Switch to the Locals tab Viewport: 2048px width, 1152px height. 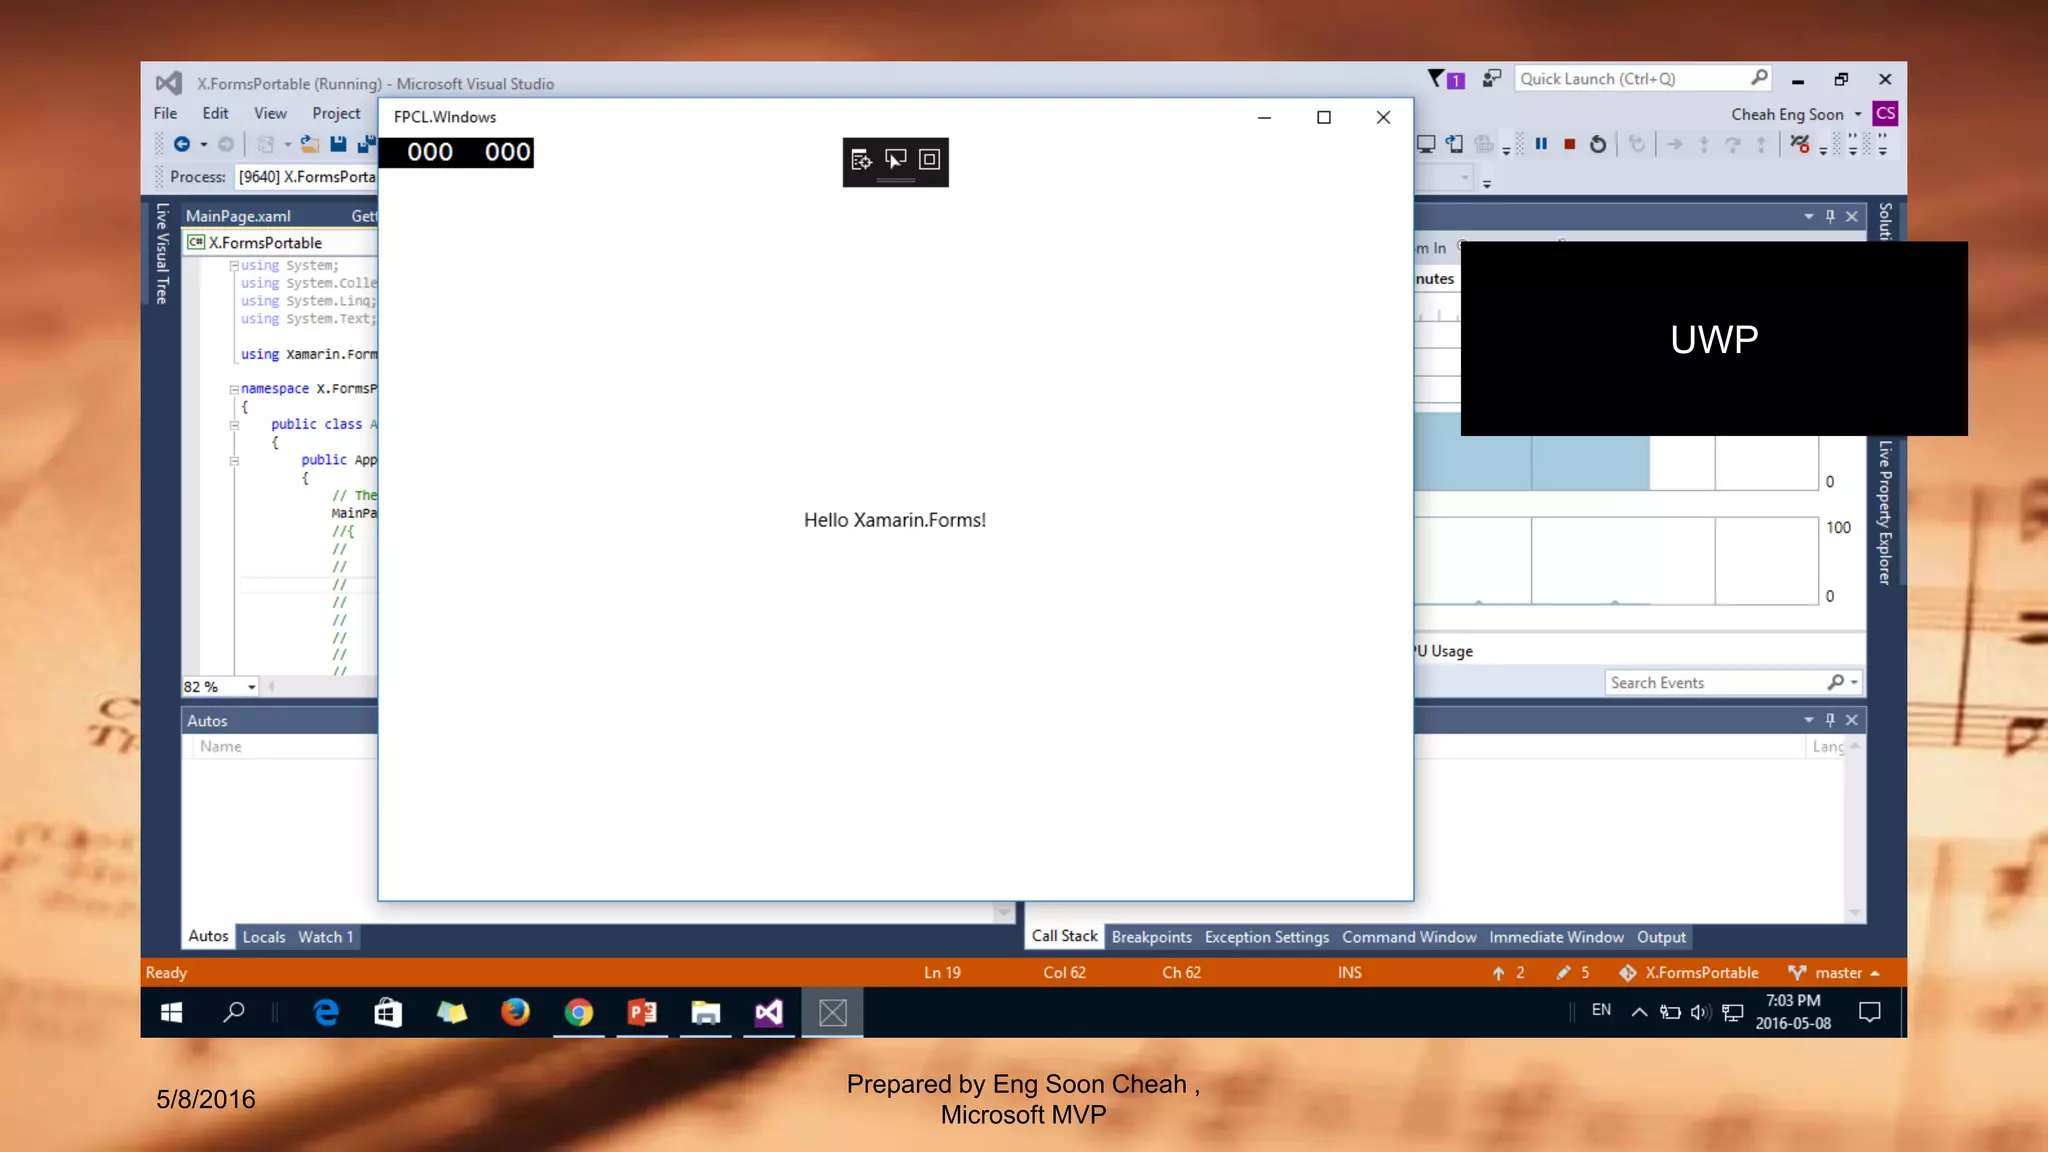[264, 937]
